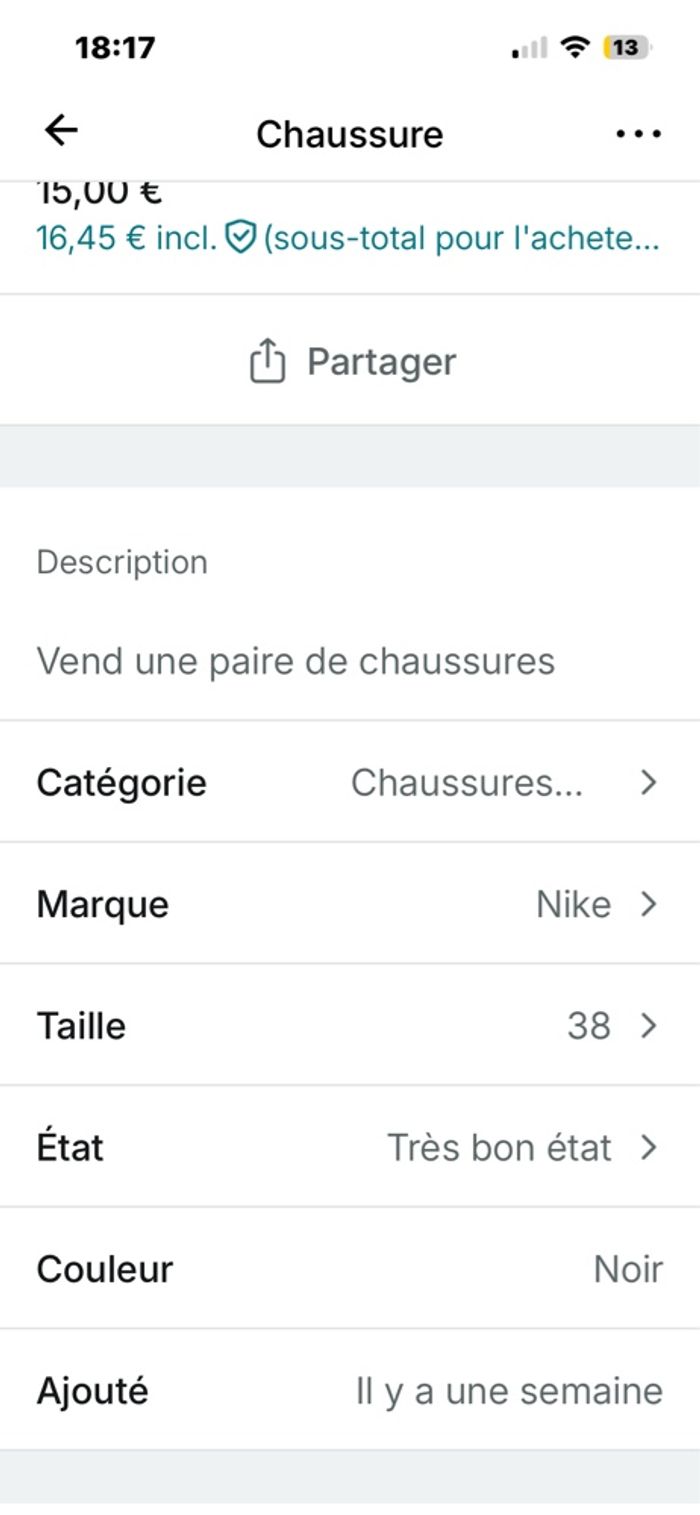Tap the Très bon état value
Screen dimensions: 700x1515
coord(499,1147)
